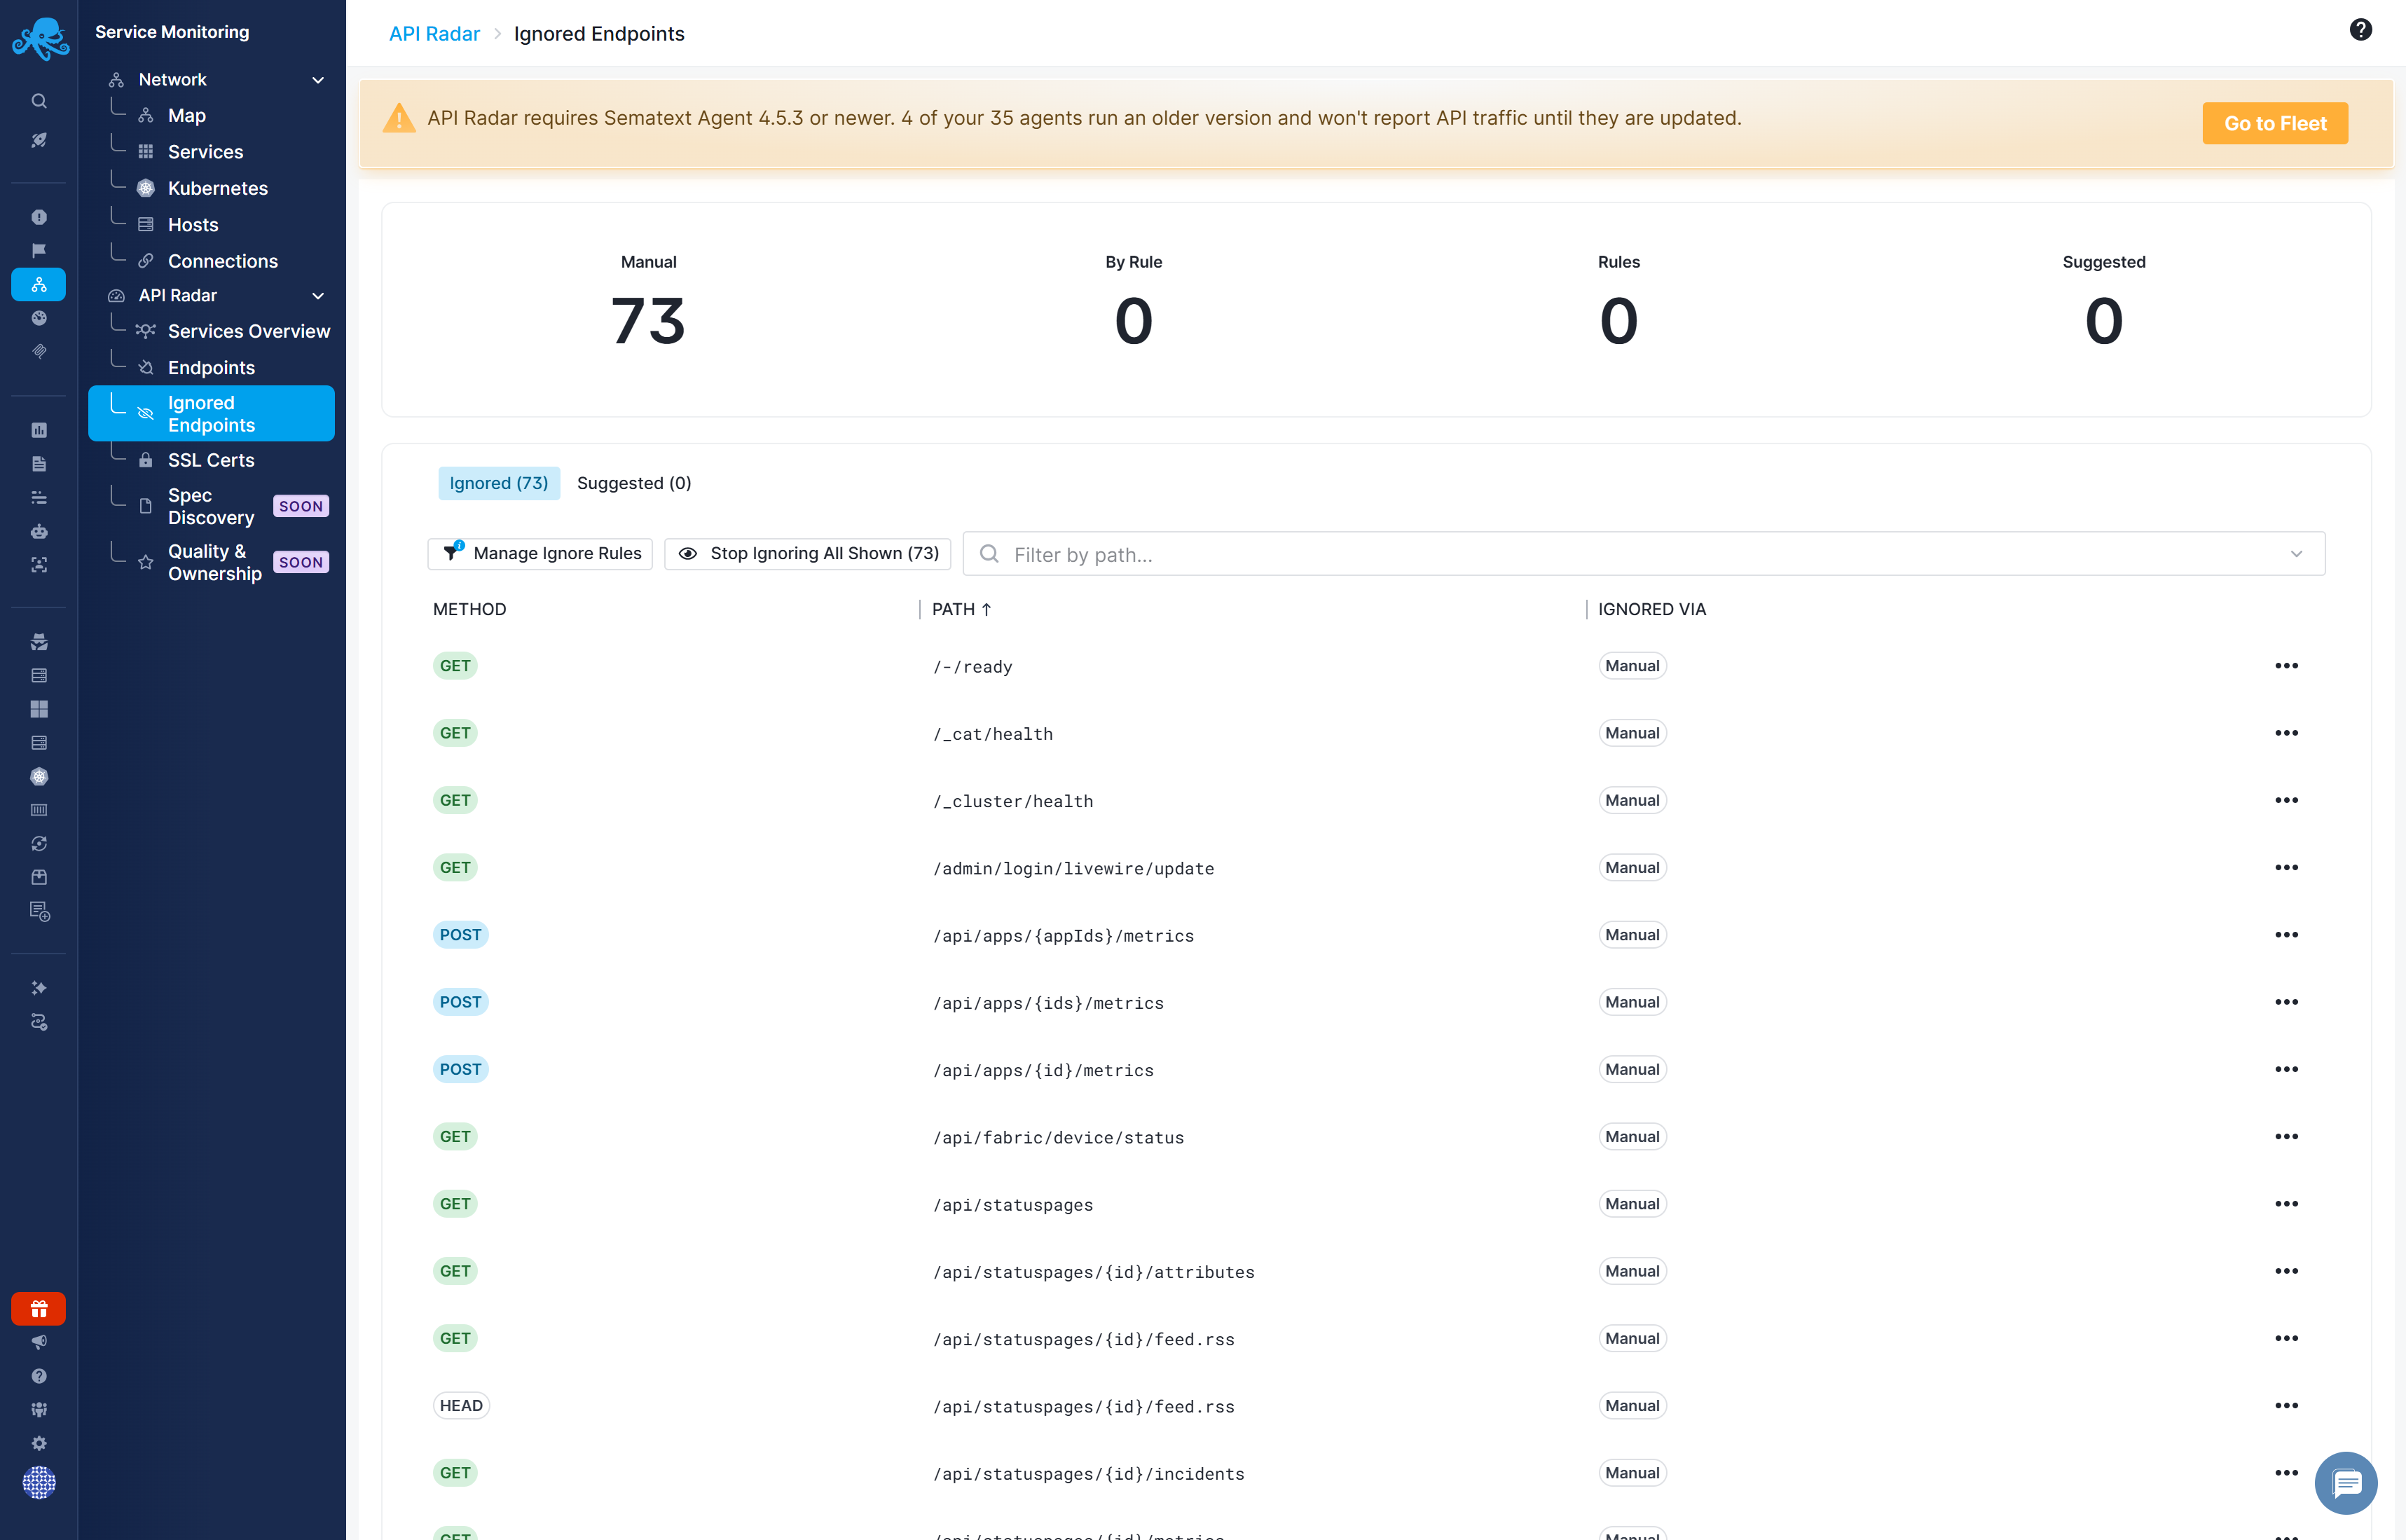
Task: Click the megaphone announcements icon
Action: coord(39,1342)
